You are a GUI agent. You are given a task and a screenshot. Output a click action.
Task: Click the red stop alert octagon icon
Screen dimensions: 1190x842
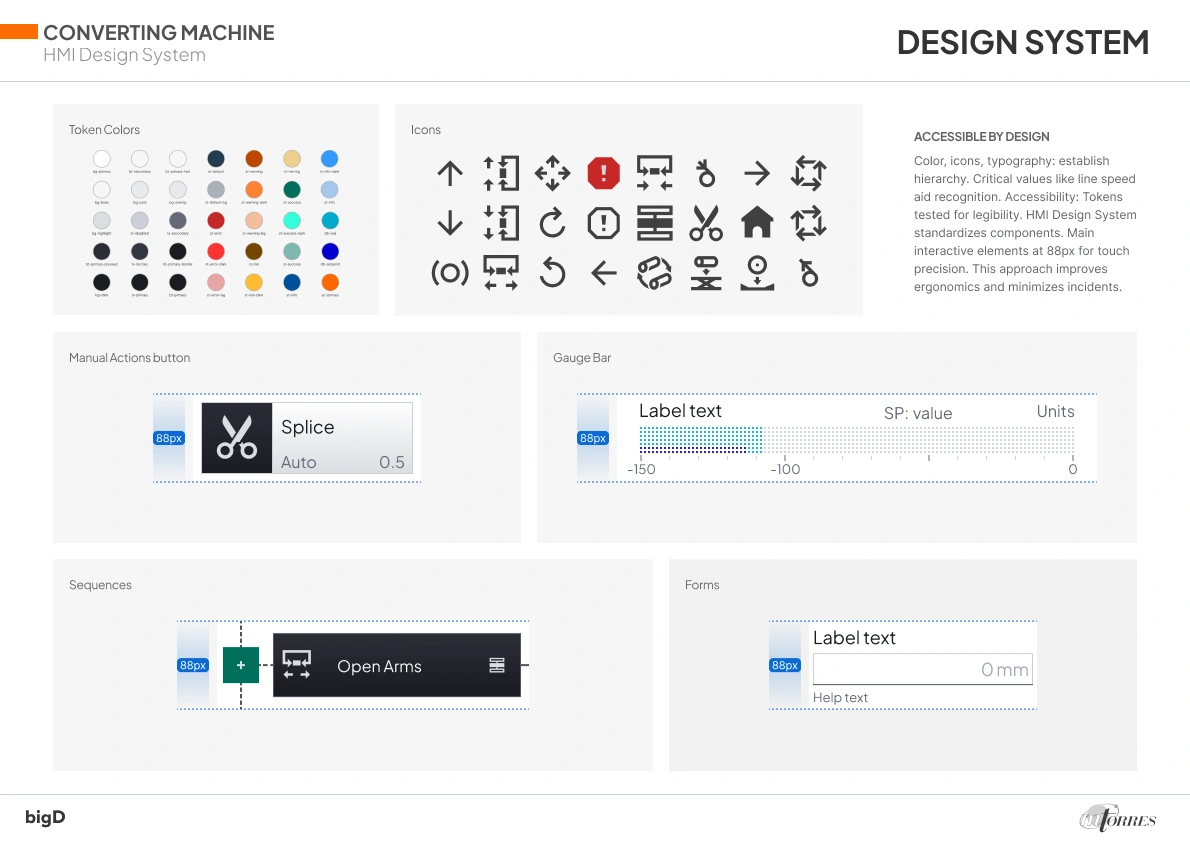(604, 173)
